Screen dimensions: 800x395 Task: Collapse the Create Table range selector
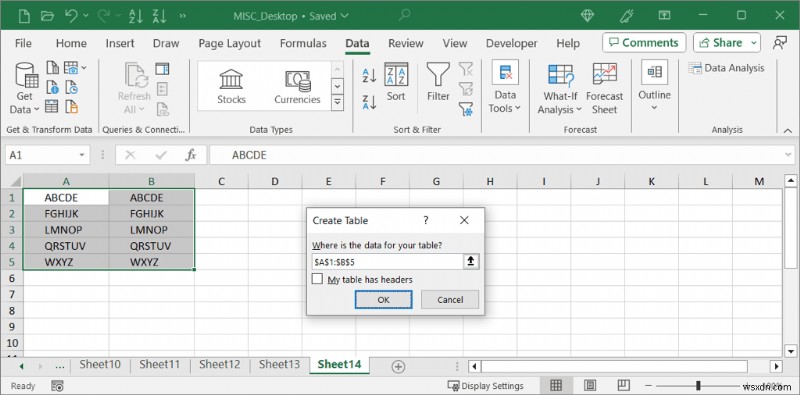tap(471, 261)
